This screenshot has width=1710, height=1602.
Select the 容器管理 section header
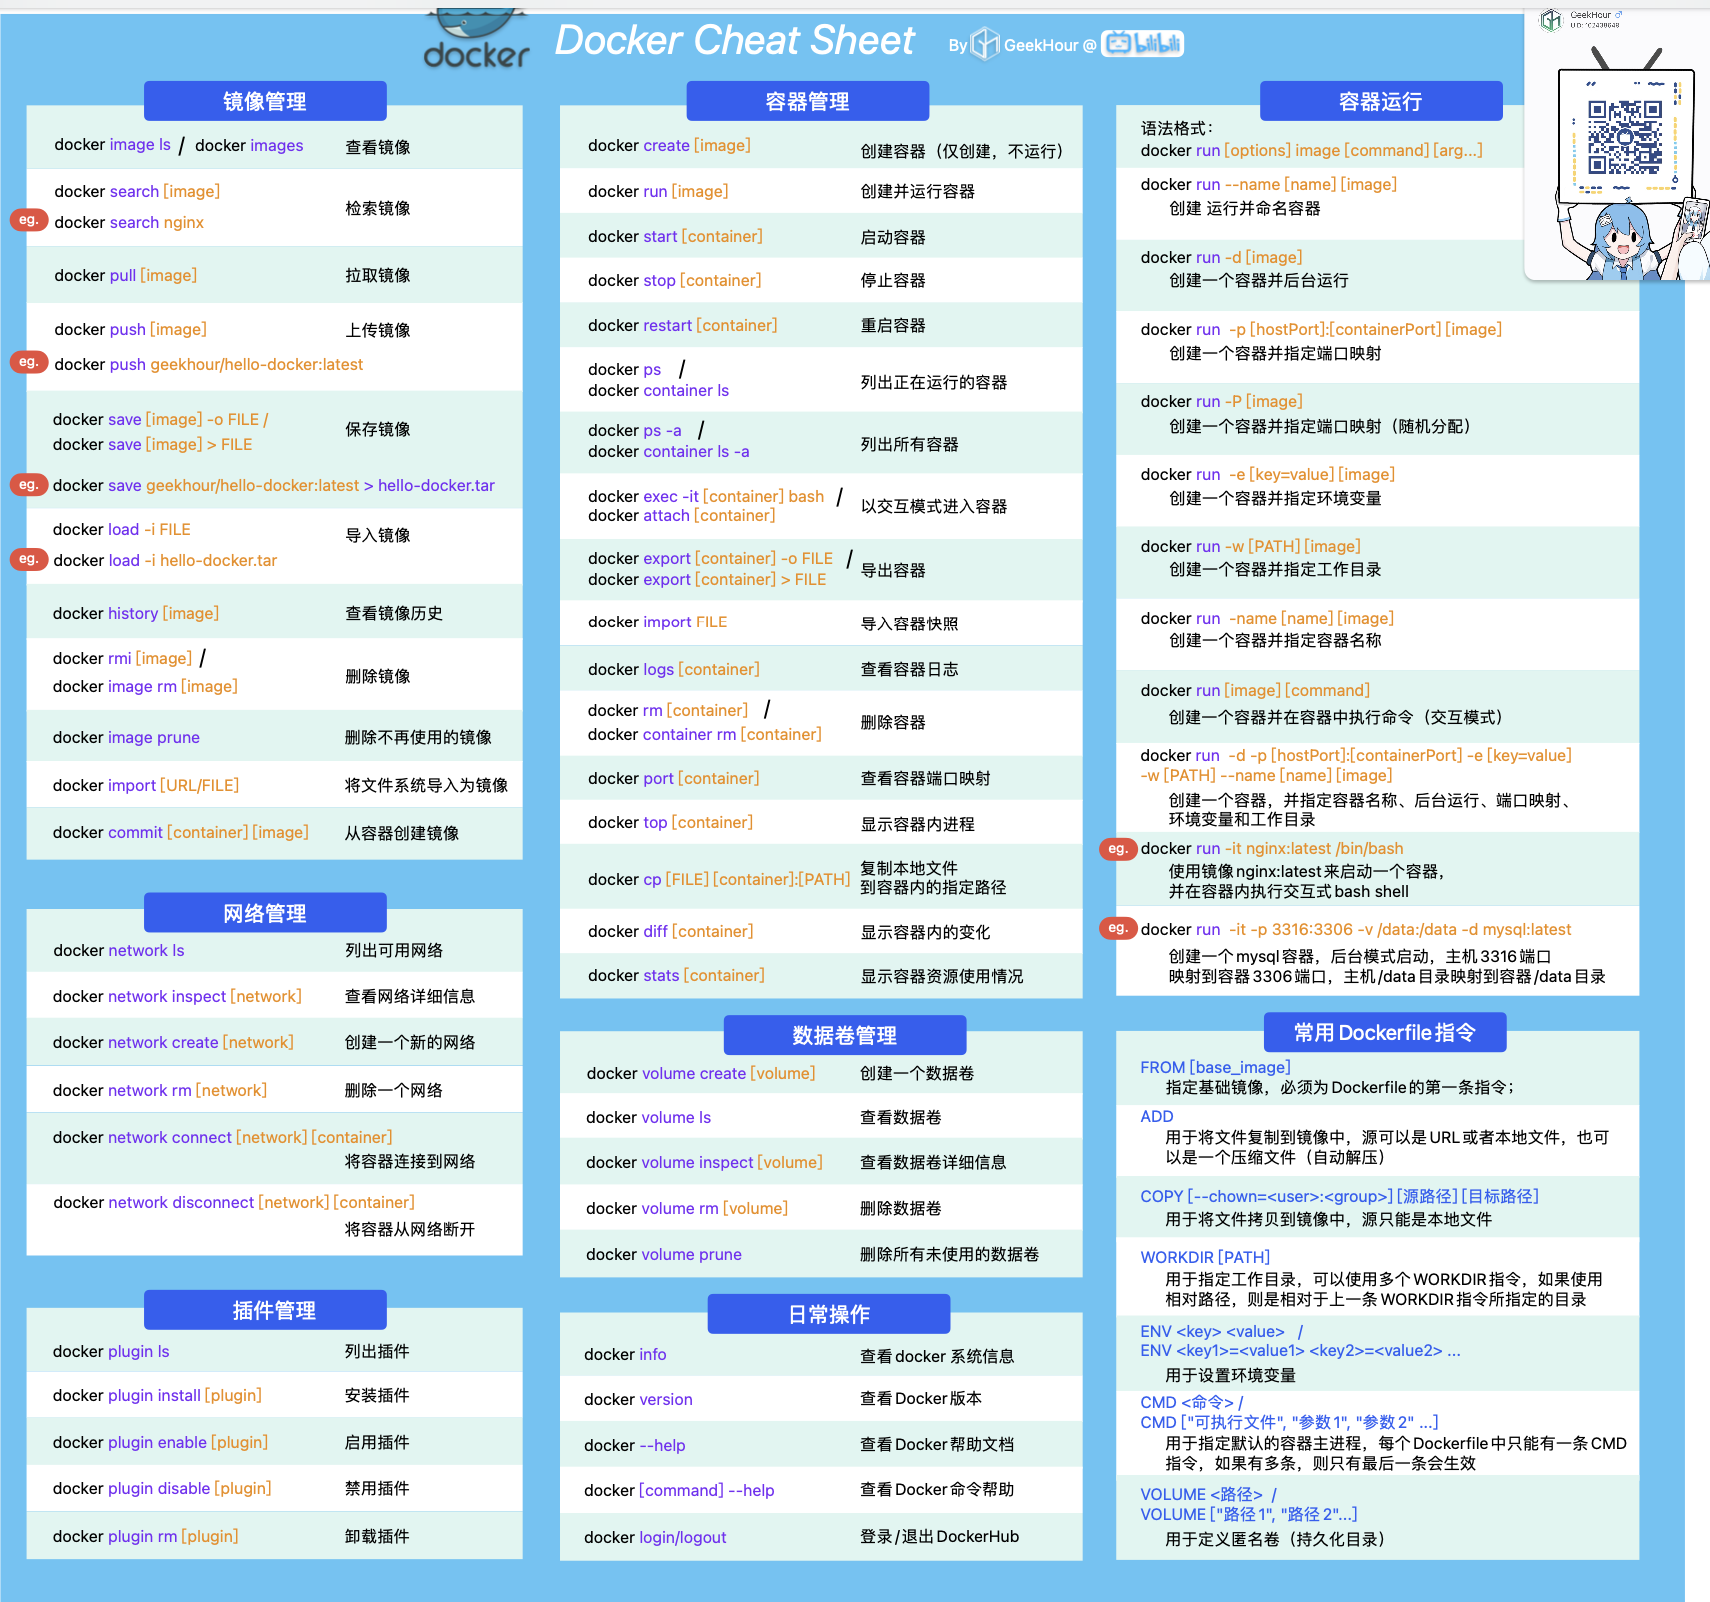coord(807,101)
